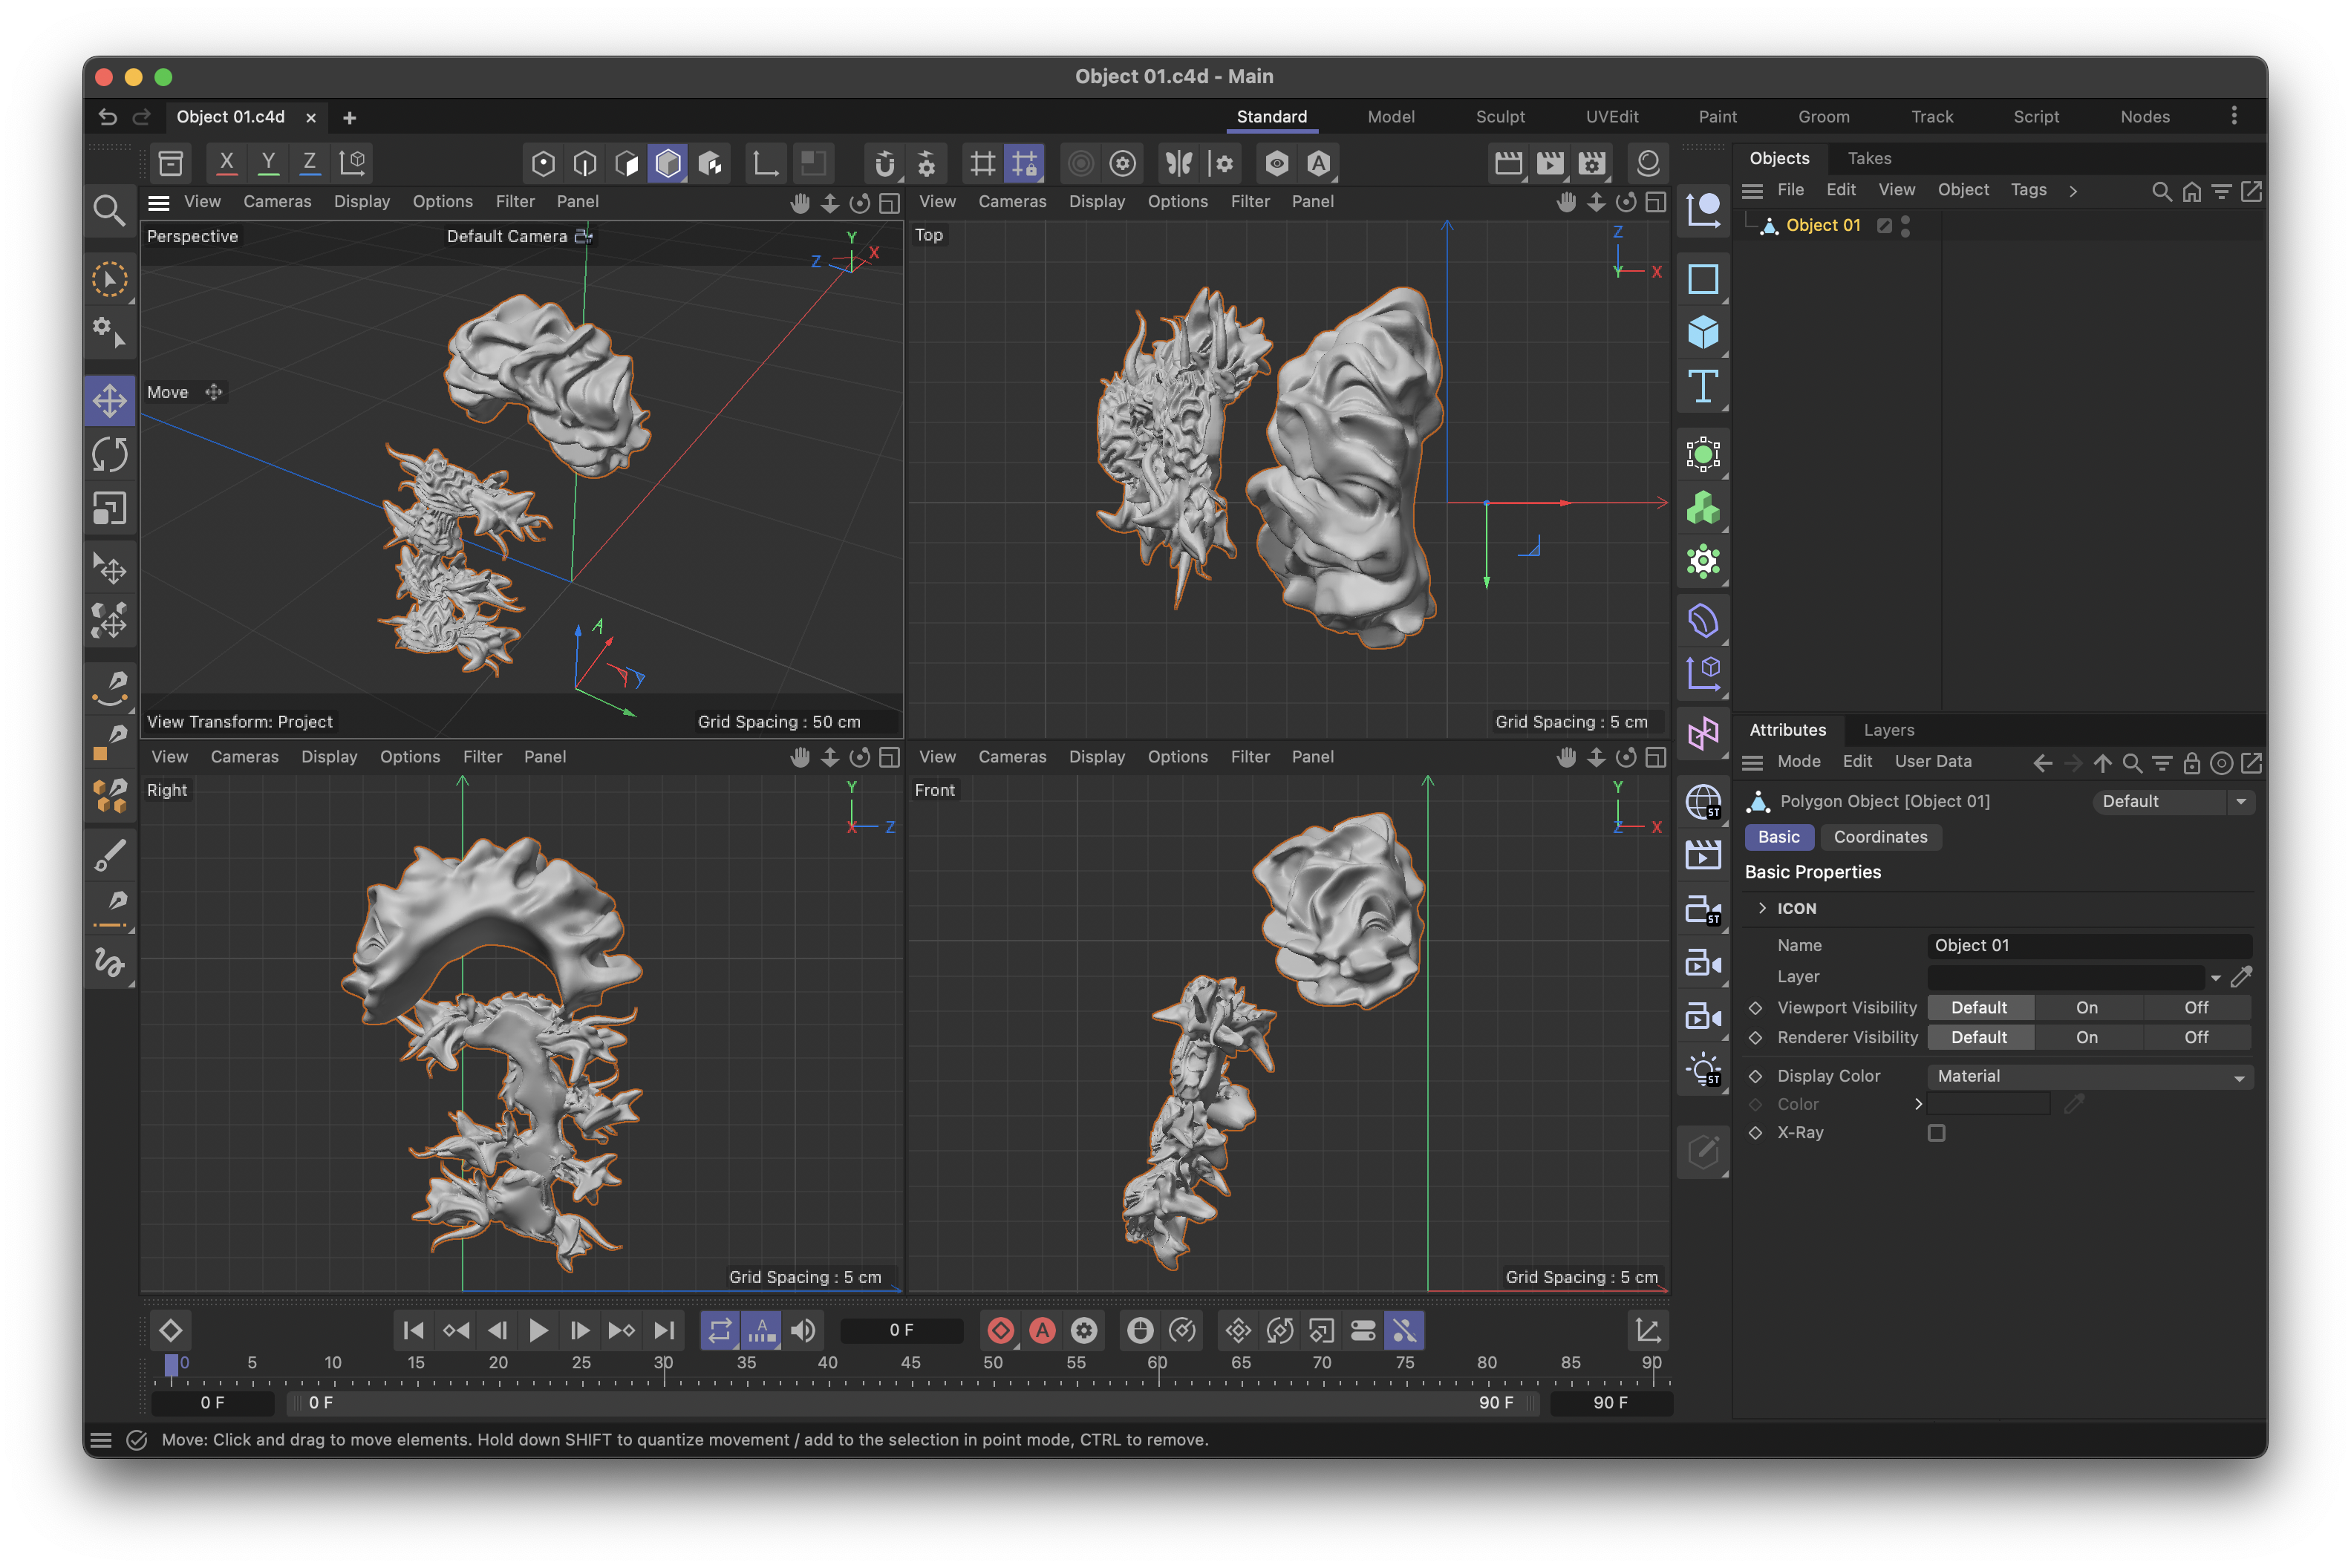Add a Light object from right palette
This screenshot has height=1568, width=2351.
[x=1703, y=1070]
